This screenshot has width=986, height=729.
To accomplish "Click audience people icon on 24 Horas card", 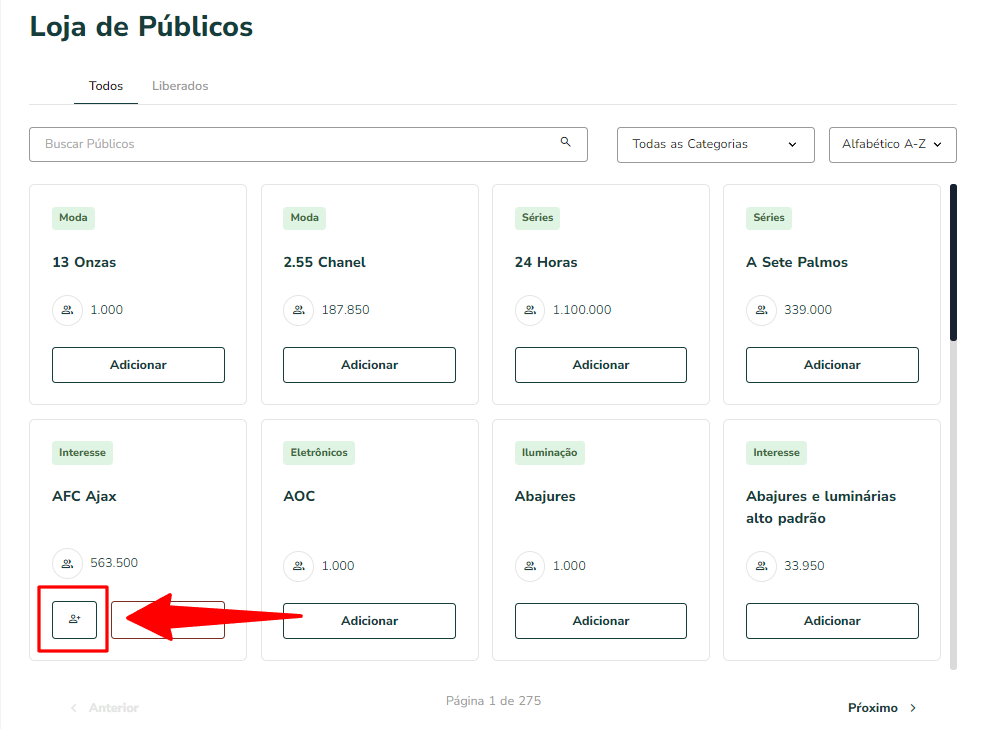I will coord(530,310).
